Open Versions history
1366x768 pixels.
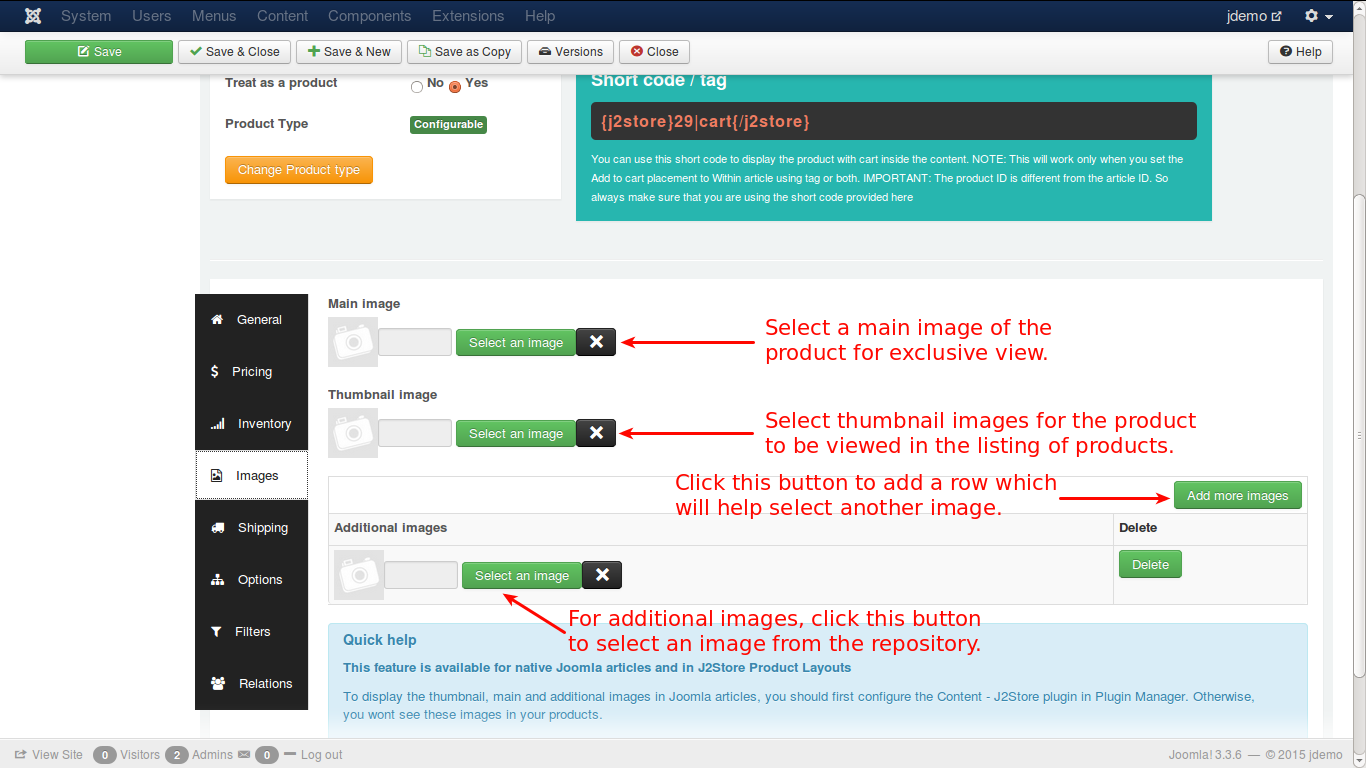[x=571, y=52]
